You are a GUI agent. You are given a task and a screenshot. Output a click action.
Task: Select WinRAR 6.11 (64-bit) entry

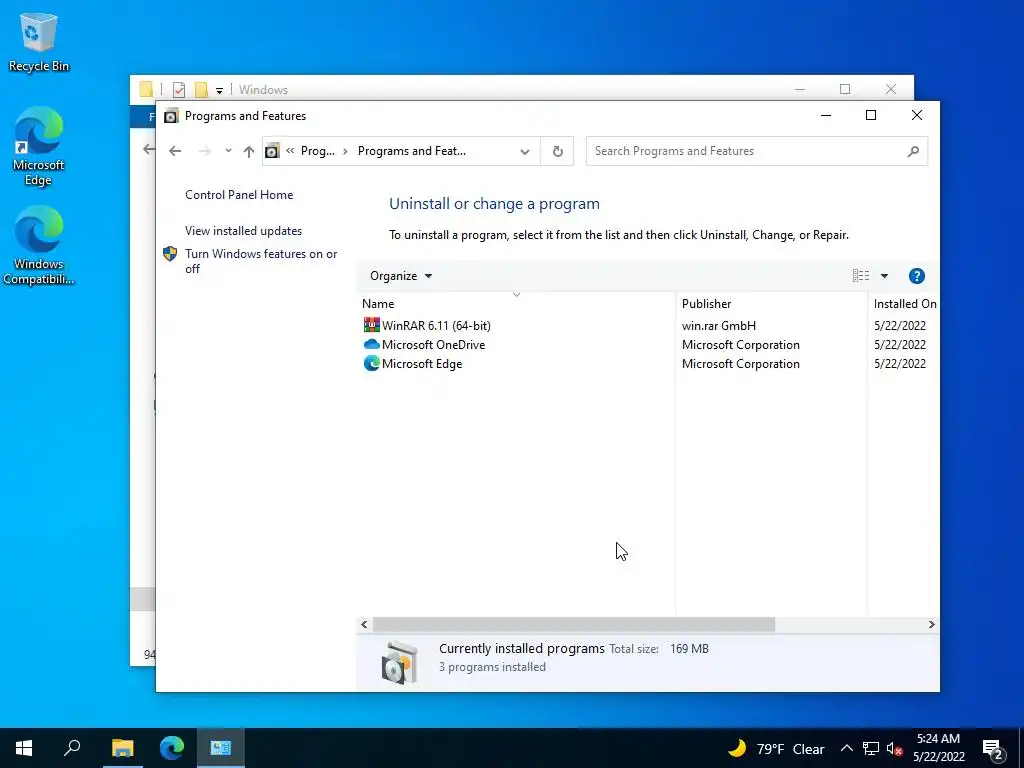tap(436, 325)
